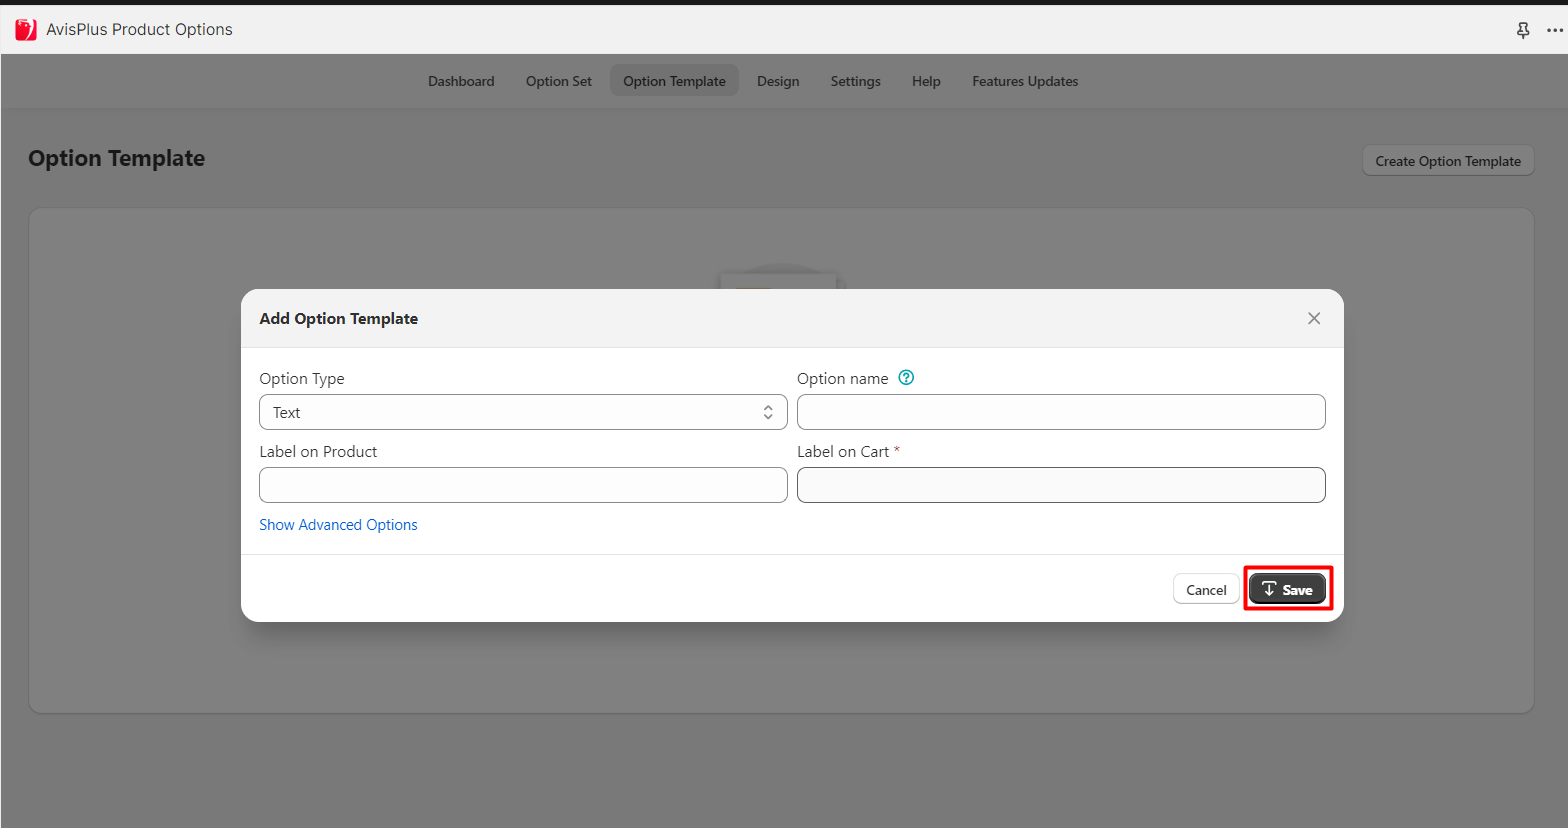
Task: Open the Design tab
Action: click(778, 81)
